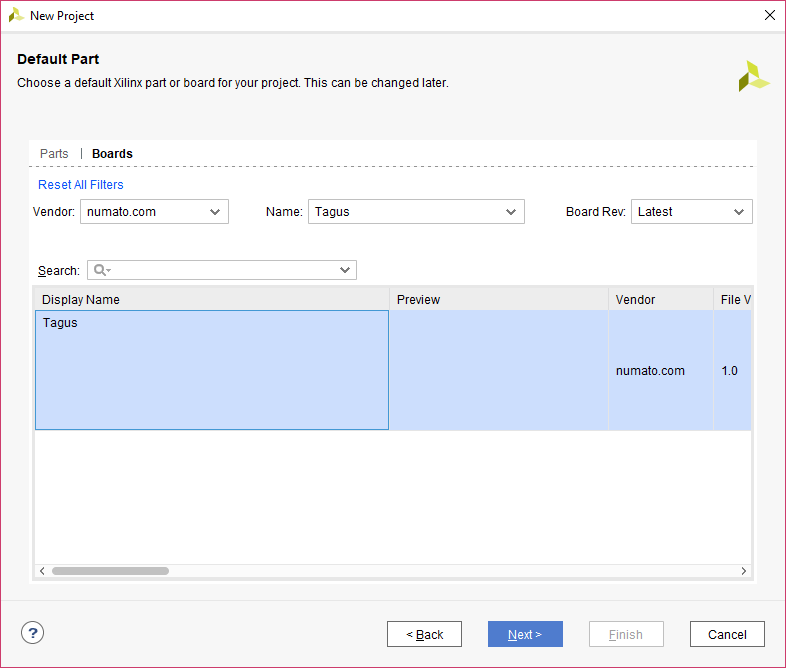Go back with the Back button
Image resolution: width=786 pixels, height=668 pixels.
[x=424, y=634]
